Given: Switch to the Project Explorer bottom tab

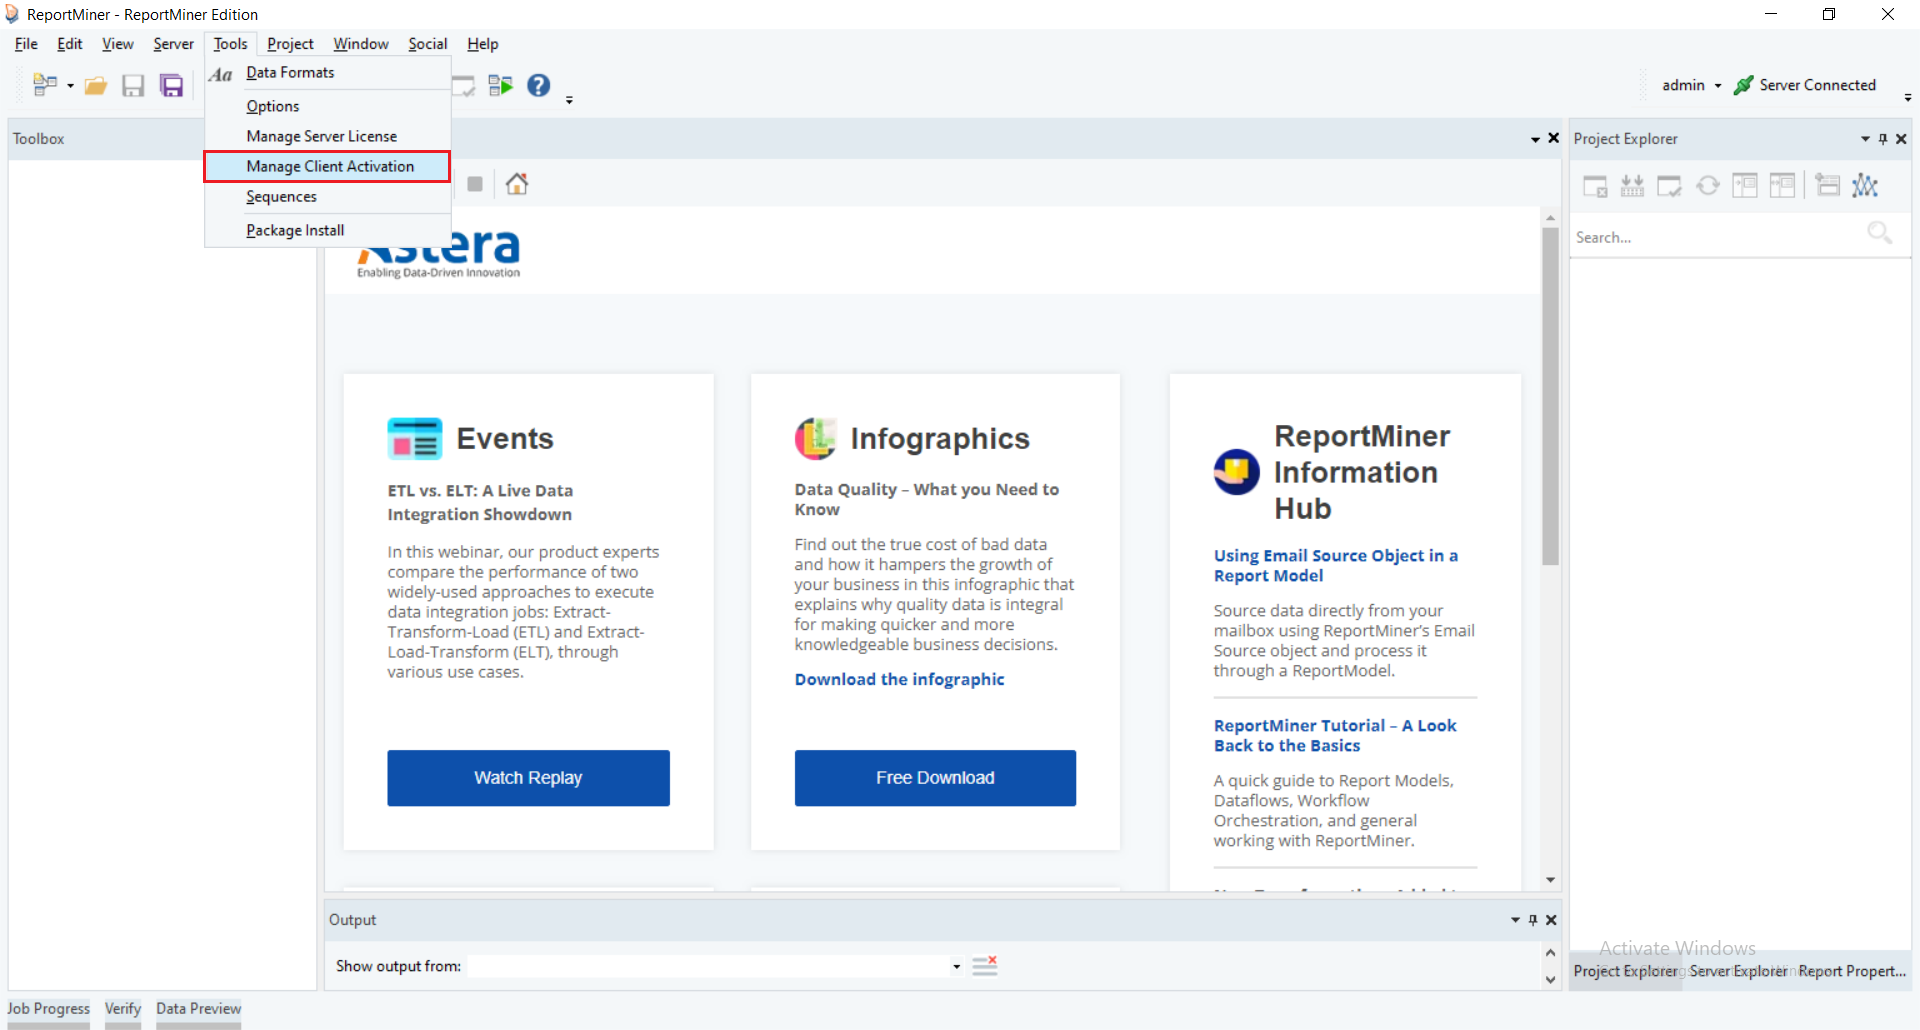Looking at the screenshot, I should click(1625, 971).
